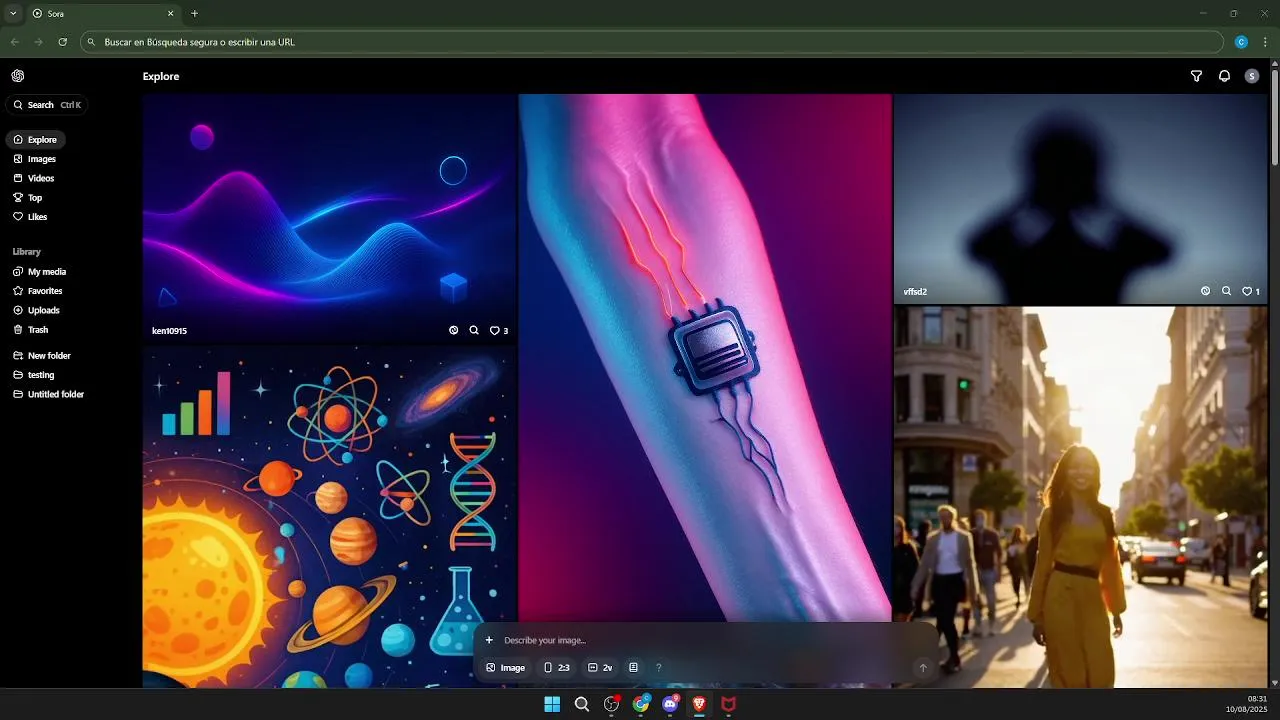Open notifications bell
Viewport: 1280px width, 720px height.
pos(1224,76)
